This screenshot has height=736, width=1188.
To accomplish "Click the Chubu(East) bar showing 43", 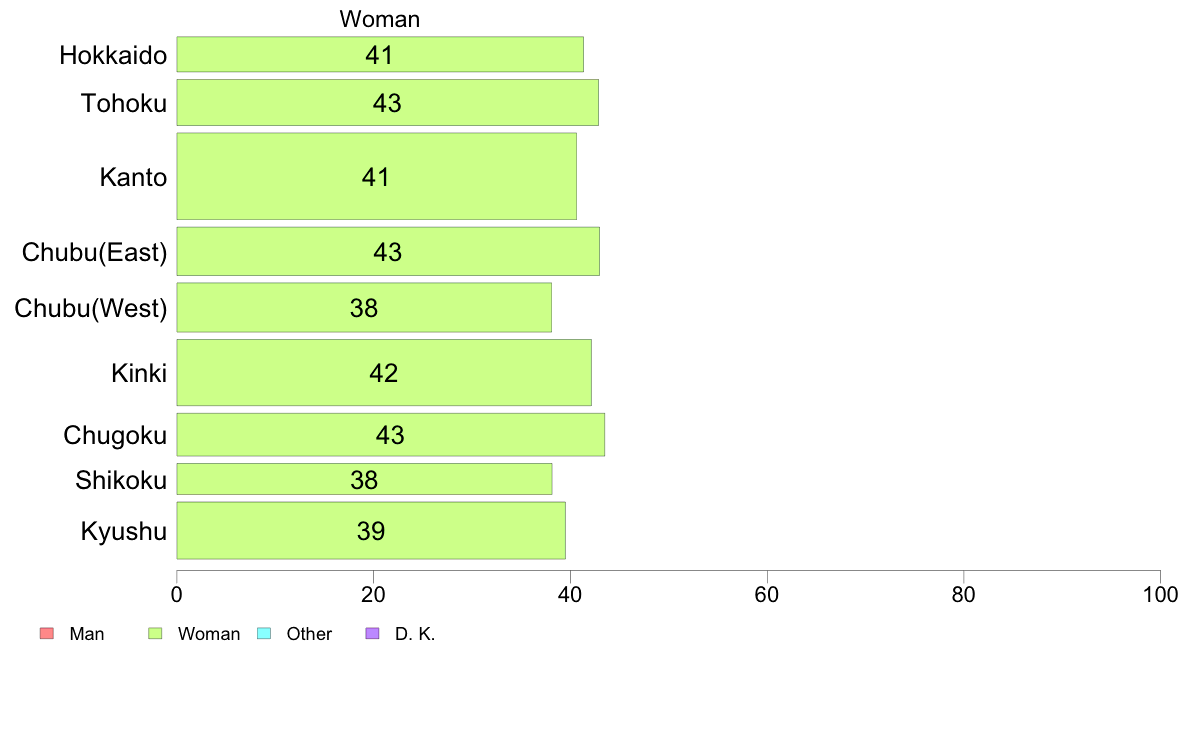I will tap(388, 252).
